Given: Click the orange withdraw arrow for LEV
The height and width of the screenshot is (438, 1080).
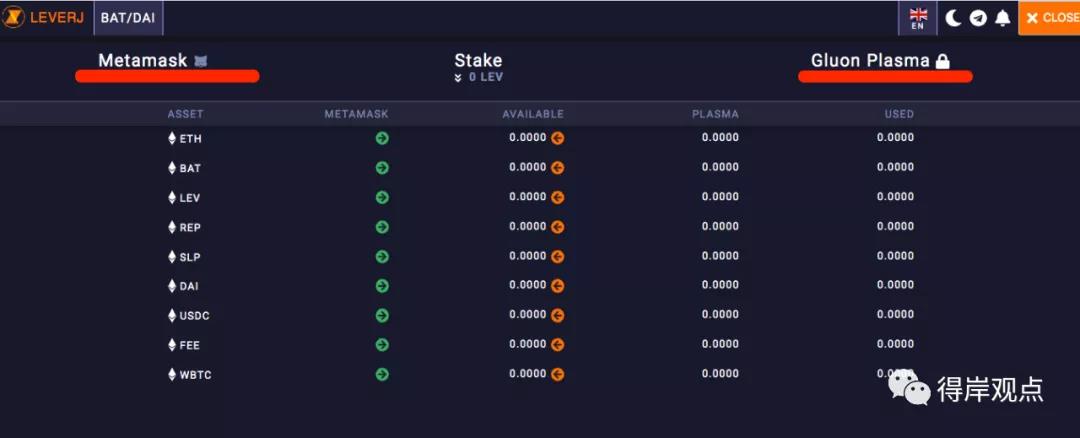Looking at the screenshot, I should pos(557,198).
